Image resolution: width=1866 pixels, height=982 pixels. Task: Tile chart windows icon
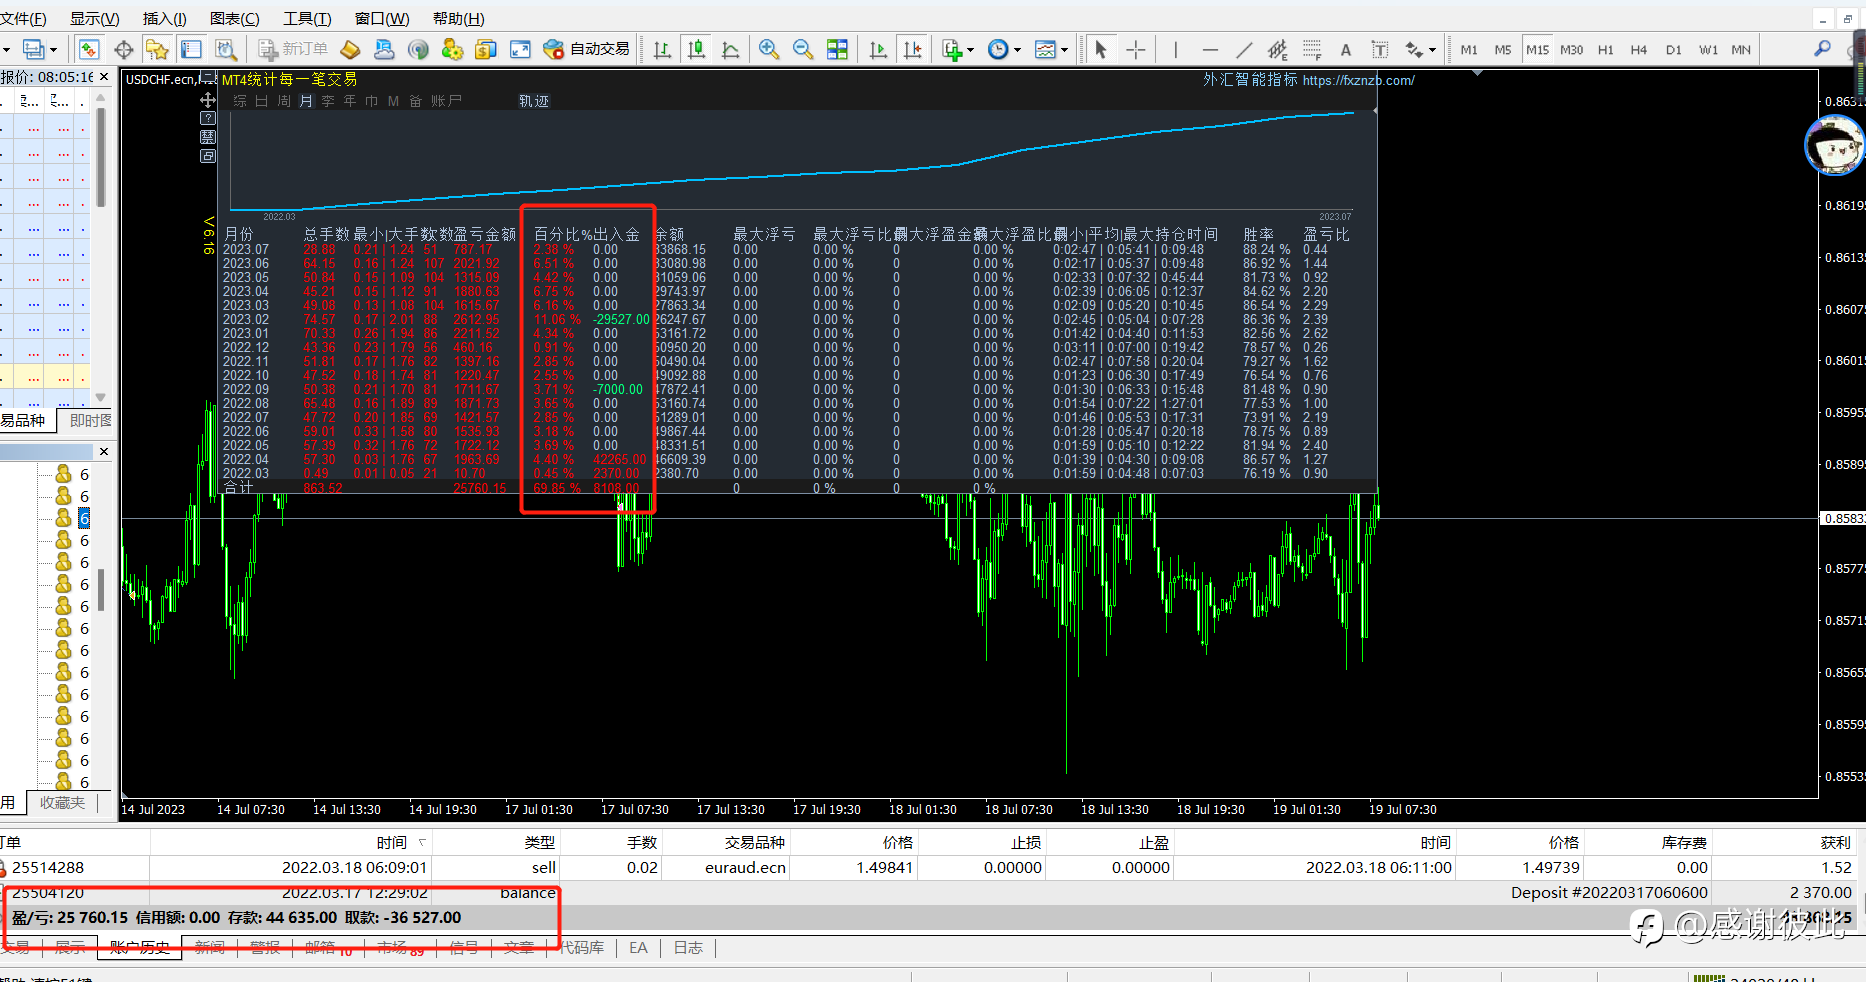click(x=837, y=49)
